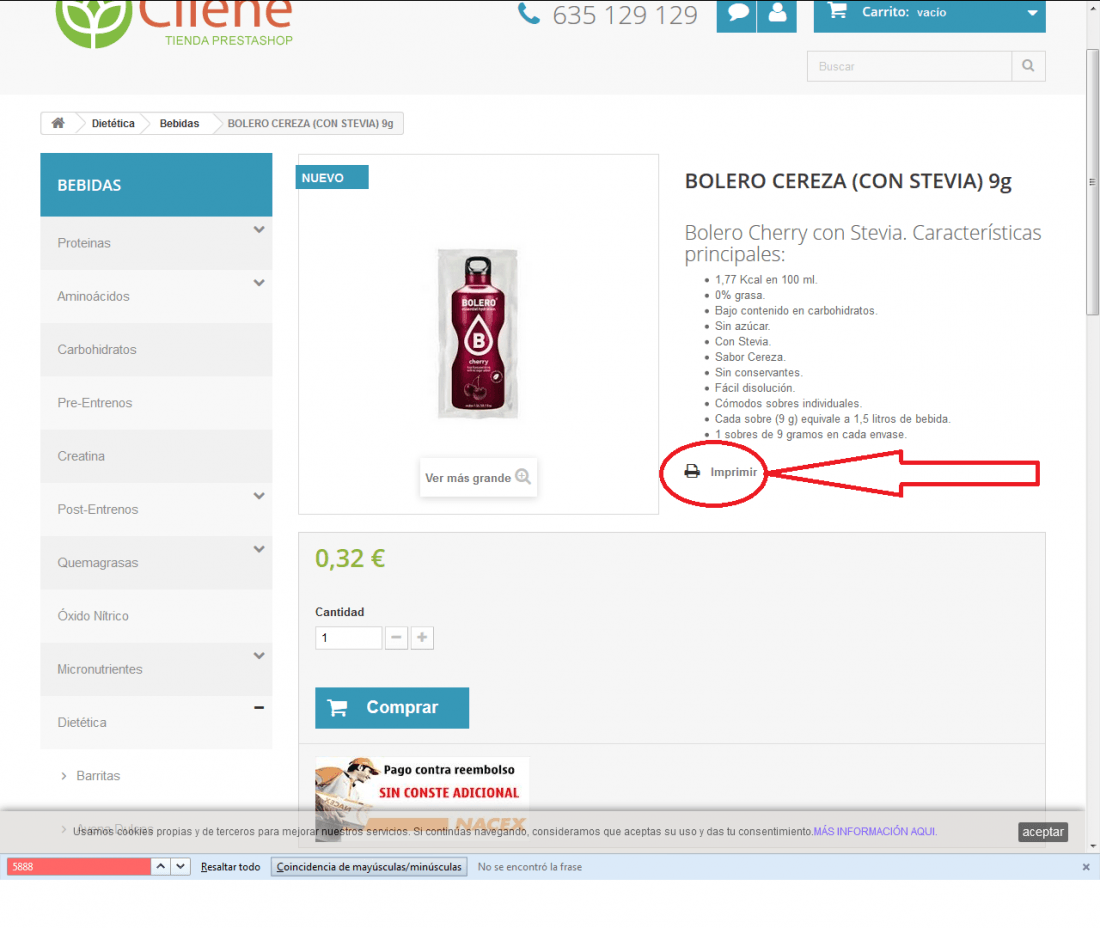Click the shopping cart icon in Carrito
This screenshot has height=928, width=1100.
pyautogui.click(x=837, y=11)
